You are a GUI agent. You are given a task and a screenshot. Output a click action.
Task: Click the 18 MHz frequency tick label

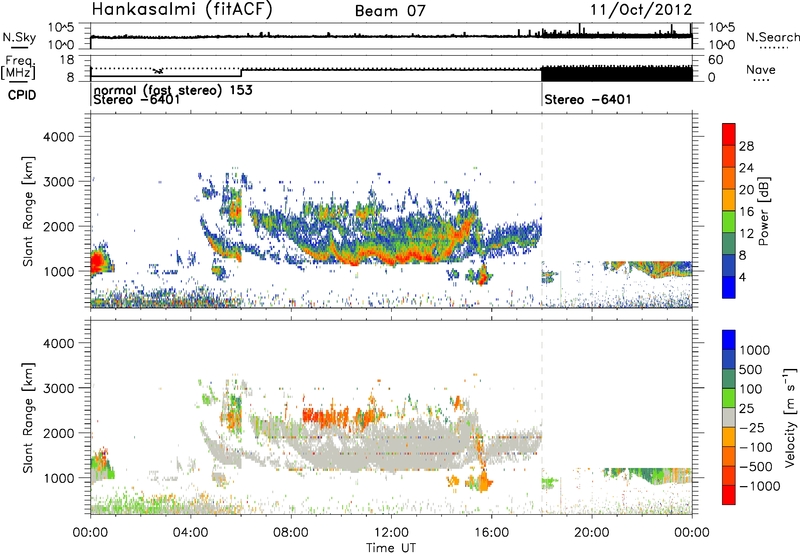pos(67,60)
